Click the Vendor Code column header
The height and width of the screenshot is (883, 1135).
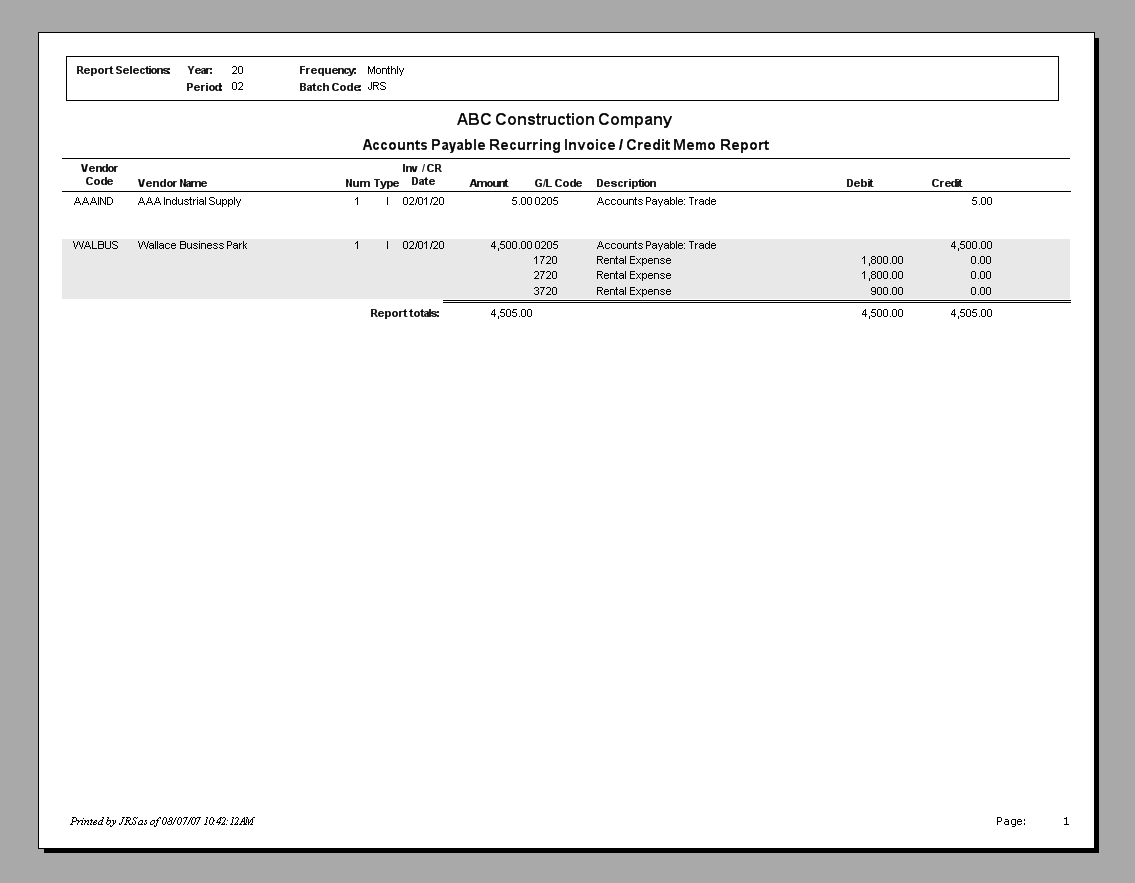99,174
